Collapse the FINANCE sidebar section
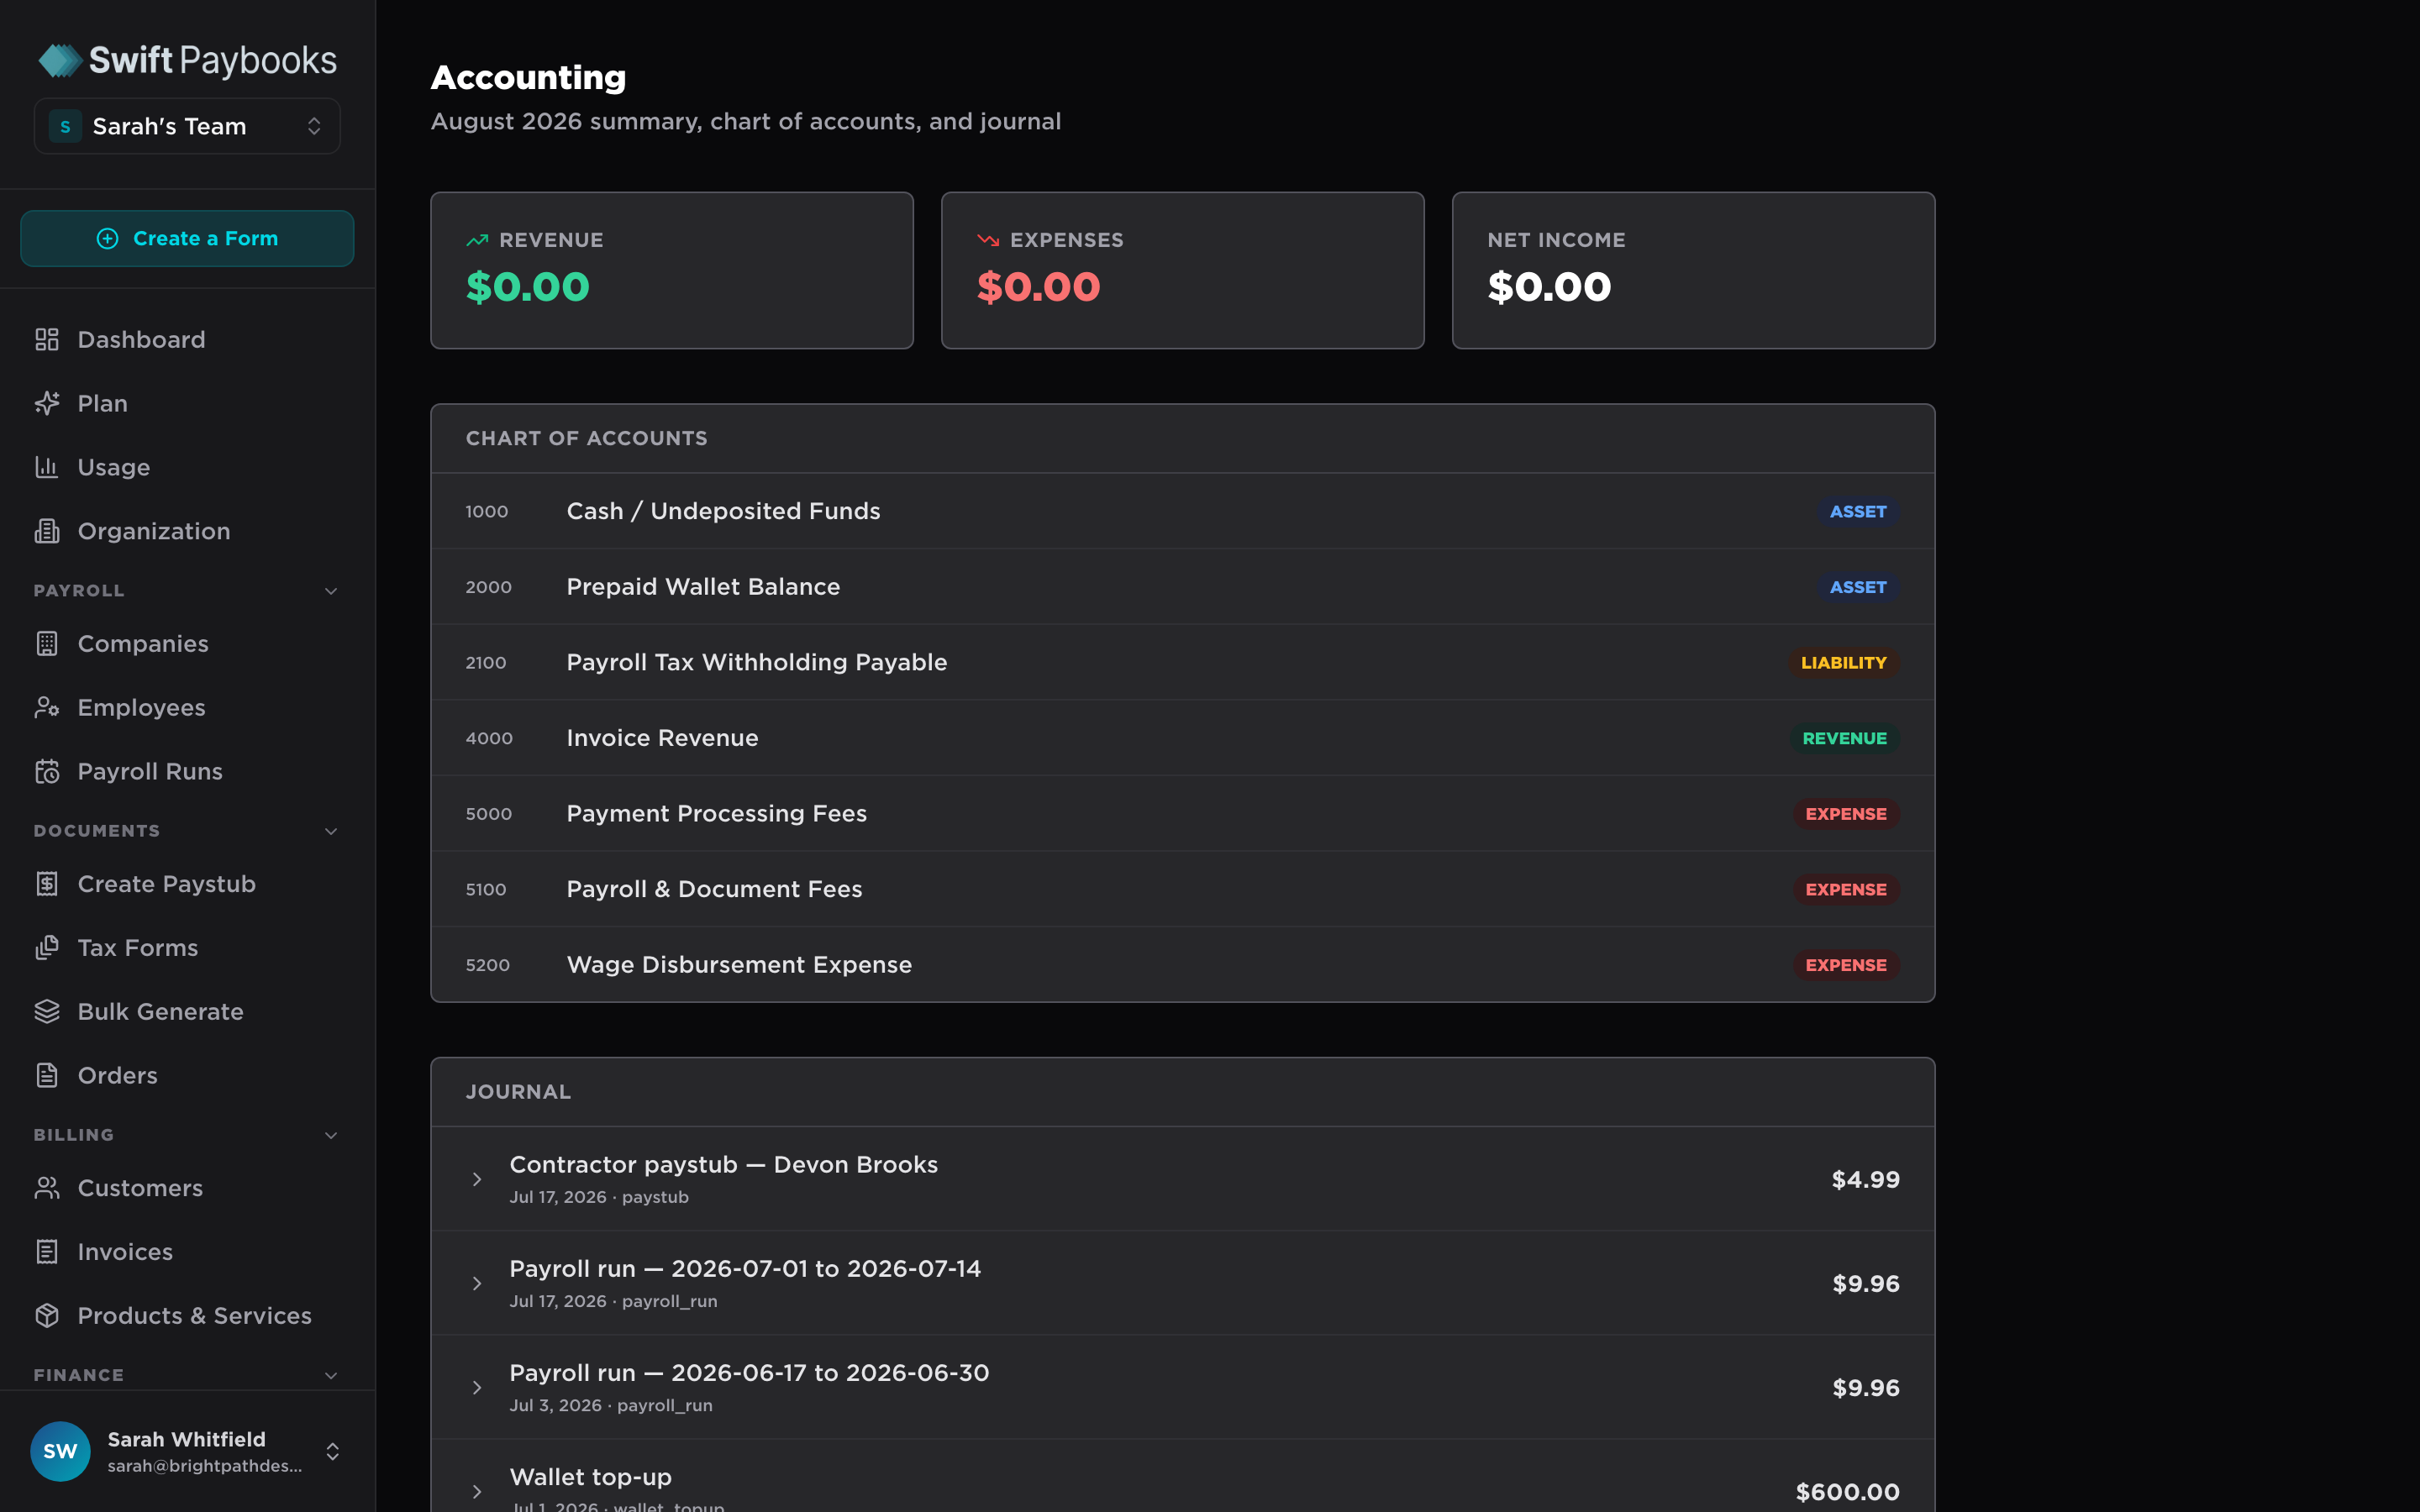Viewport: 2420px width, 1512px height. click(331, 1375)
